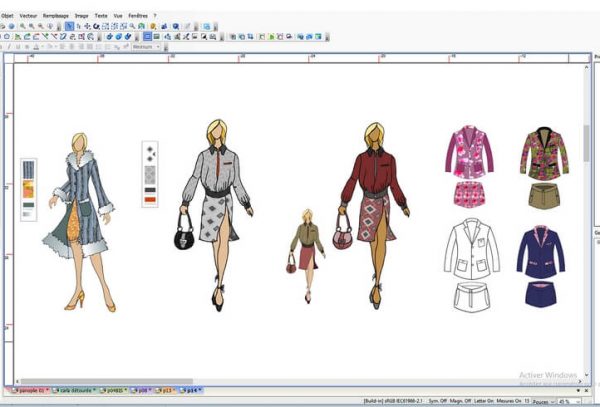Select the figure in burgundy blouse

point(375,215)
